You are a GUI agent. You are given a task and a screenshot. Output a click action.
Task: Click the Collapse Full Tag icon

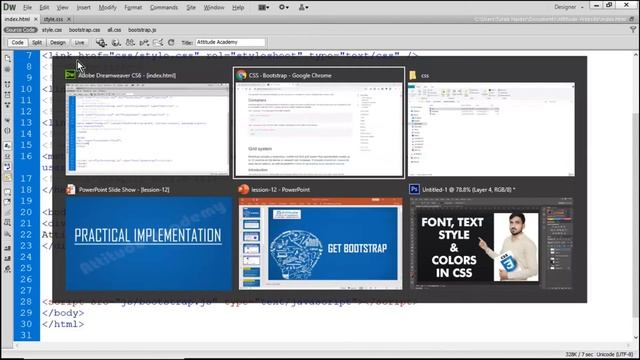[x=7, y=84]
